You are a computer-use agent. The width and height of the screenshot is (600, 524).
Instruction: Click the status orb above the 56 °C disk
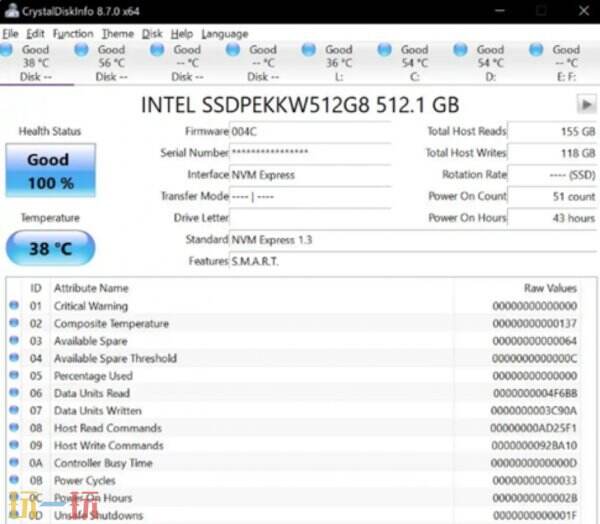click(x=82, y=50)
